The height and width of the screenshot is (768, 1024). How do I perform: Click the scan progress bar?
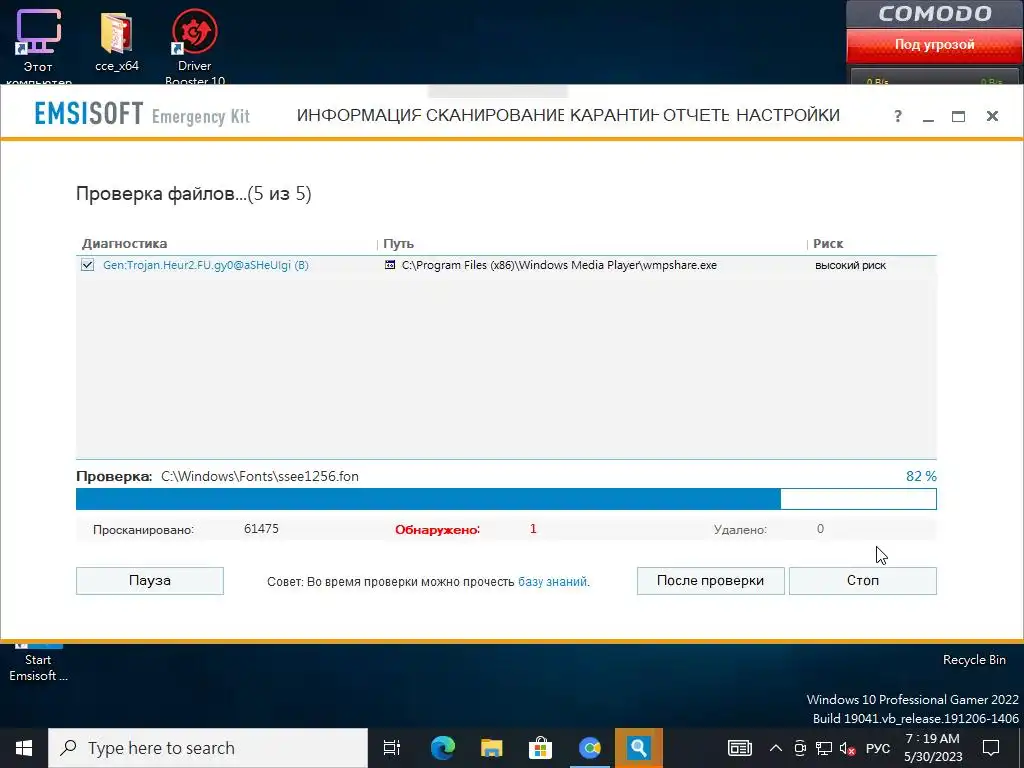tap(506, 499)
